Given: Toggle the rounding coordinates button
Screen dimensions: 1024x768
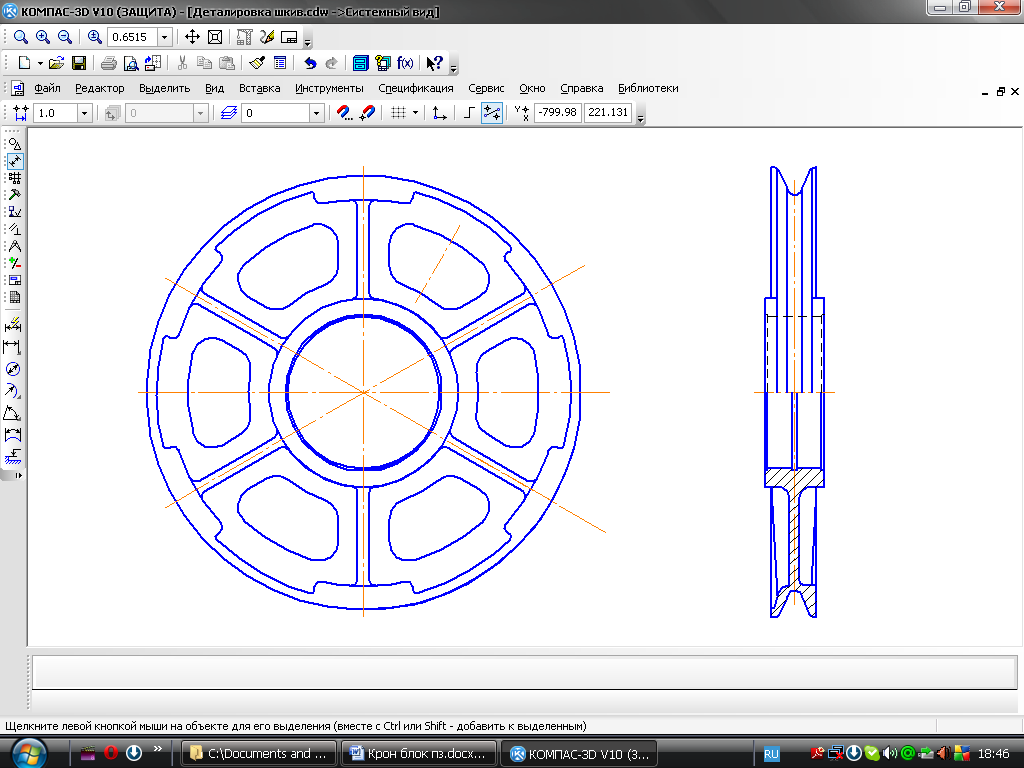Looking at the screenshot, I should (491, 113).
